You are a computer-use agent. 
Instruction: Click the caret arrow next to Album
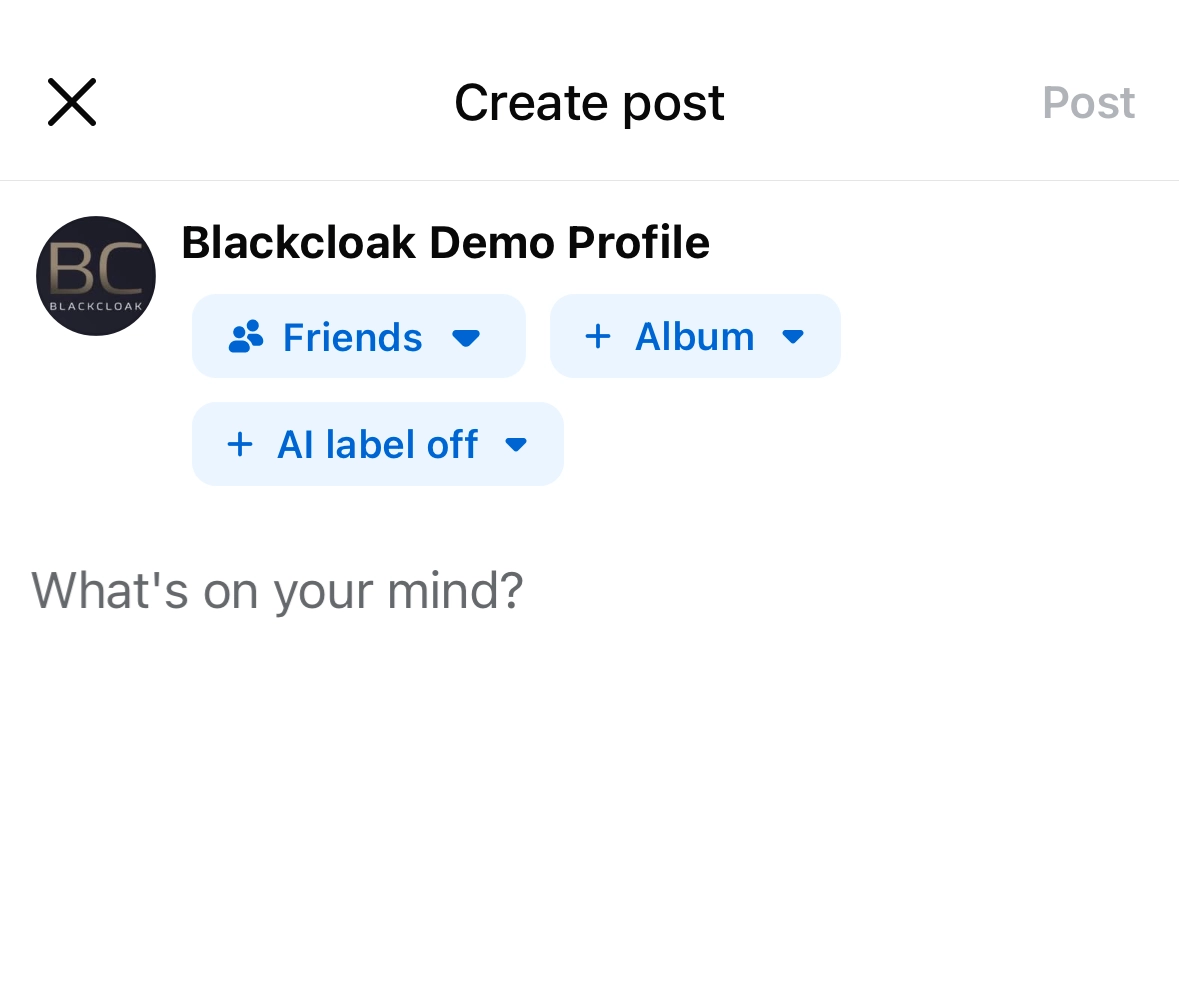pos(793,337)
